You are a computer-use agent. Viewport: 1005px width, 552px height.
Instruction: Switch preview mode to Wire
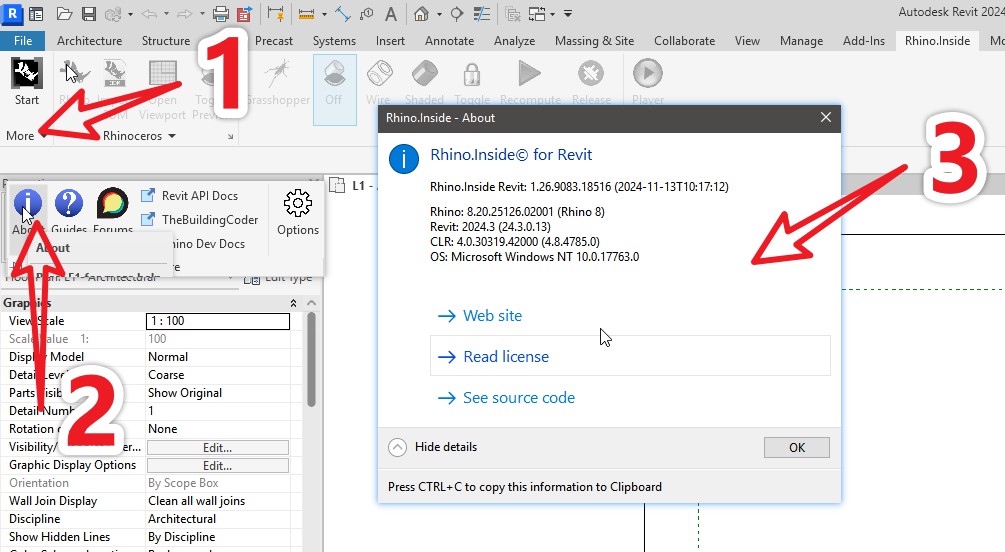click(x=379, y=74)
